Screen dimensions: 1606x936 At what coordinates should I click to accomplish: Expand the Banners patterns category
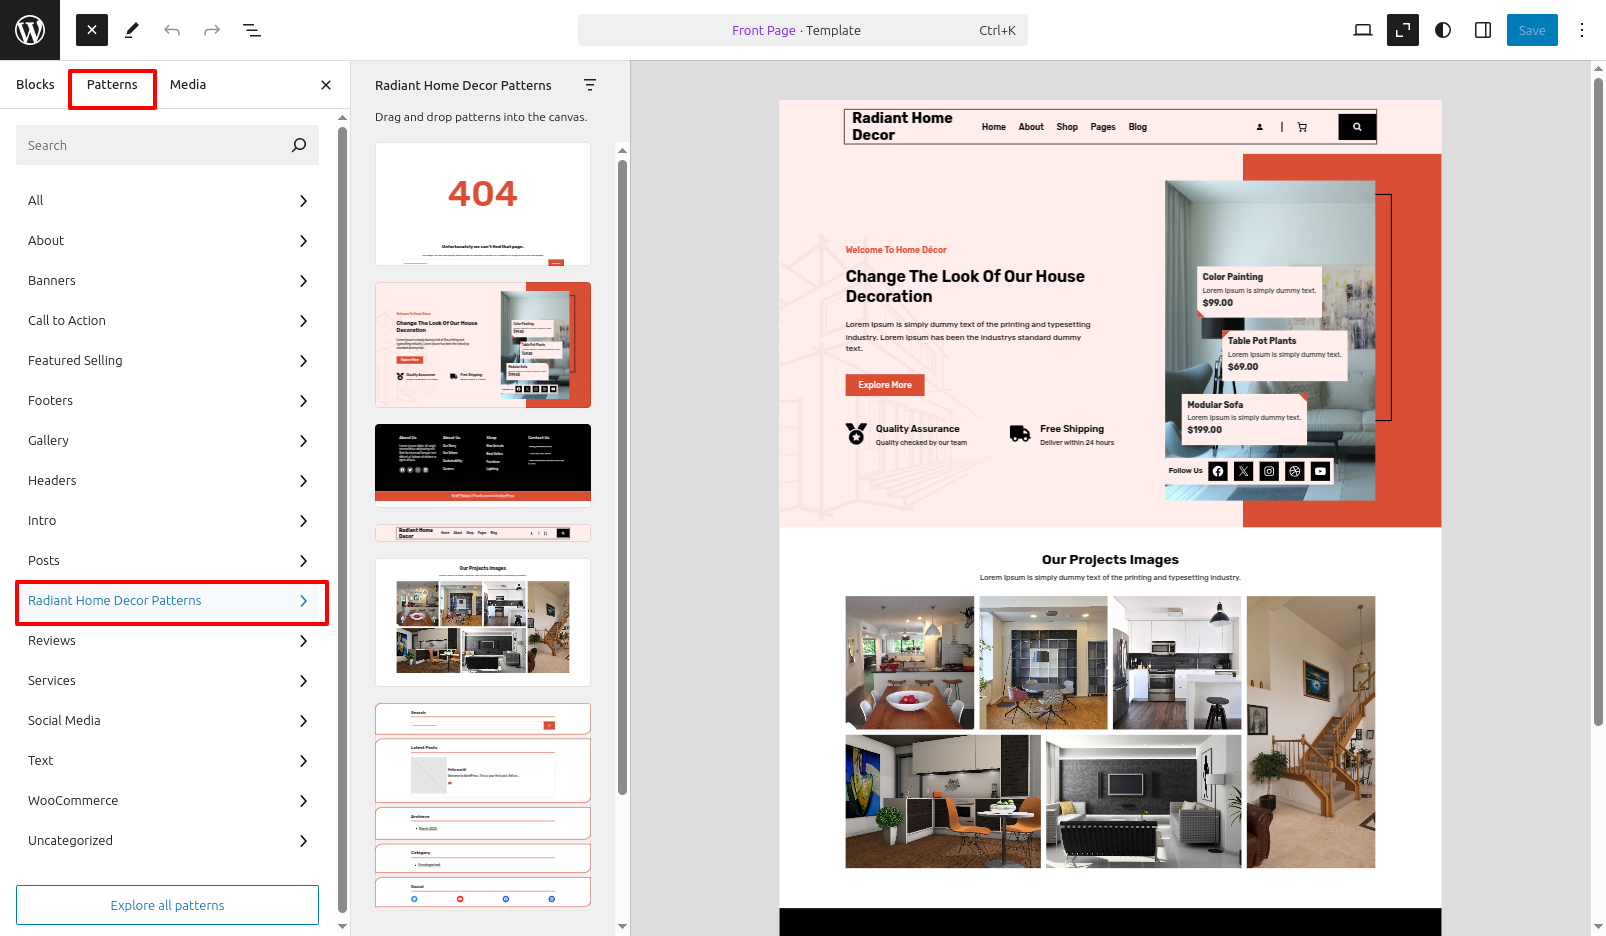pyautogui.click(x=167, y=281)
